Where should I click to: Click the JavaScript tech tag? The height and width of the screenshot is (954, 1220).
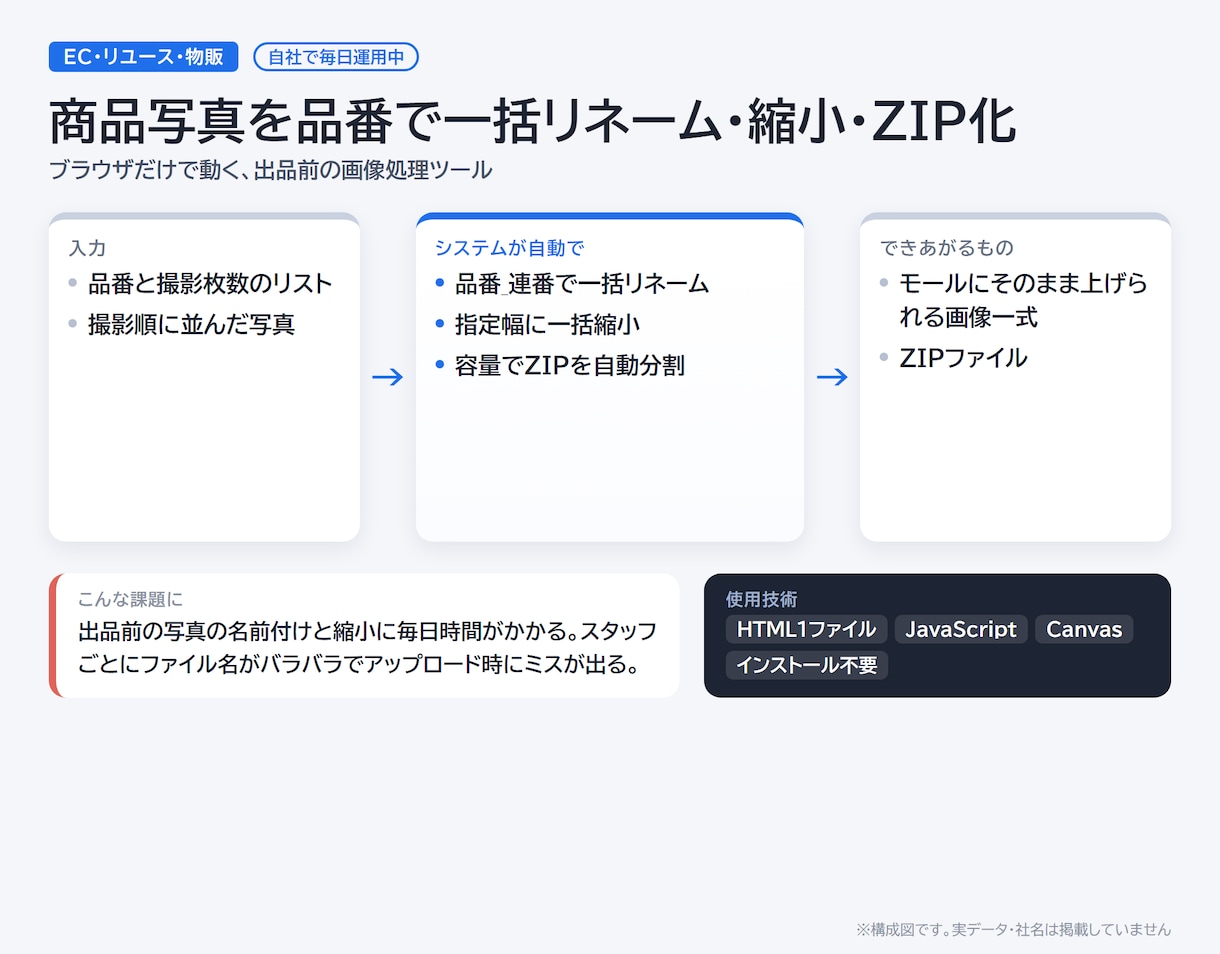pos(961,629)
